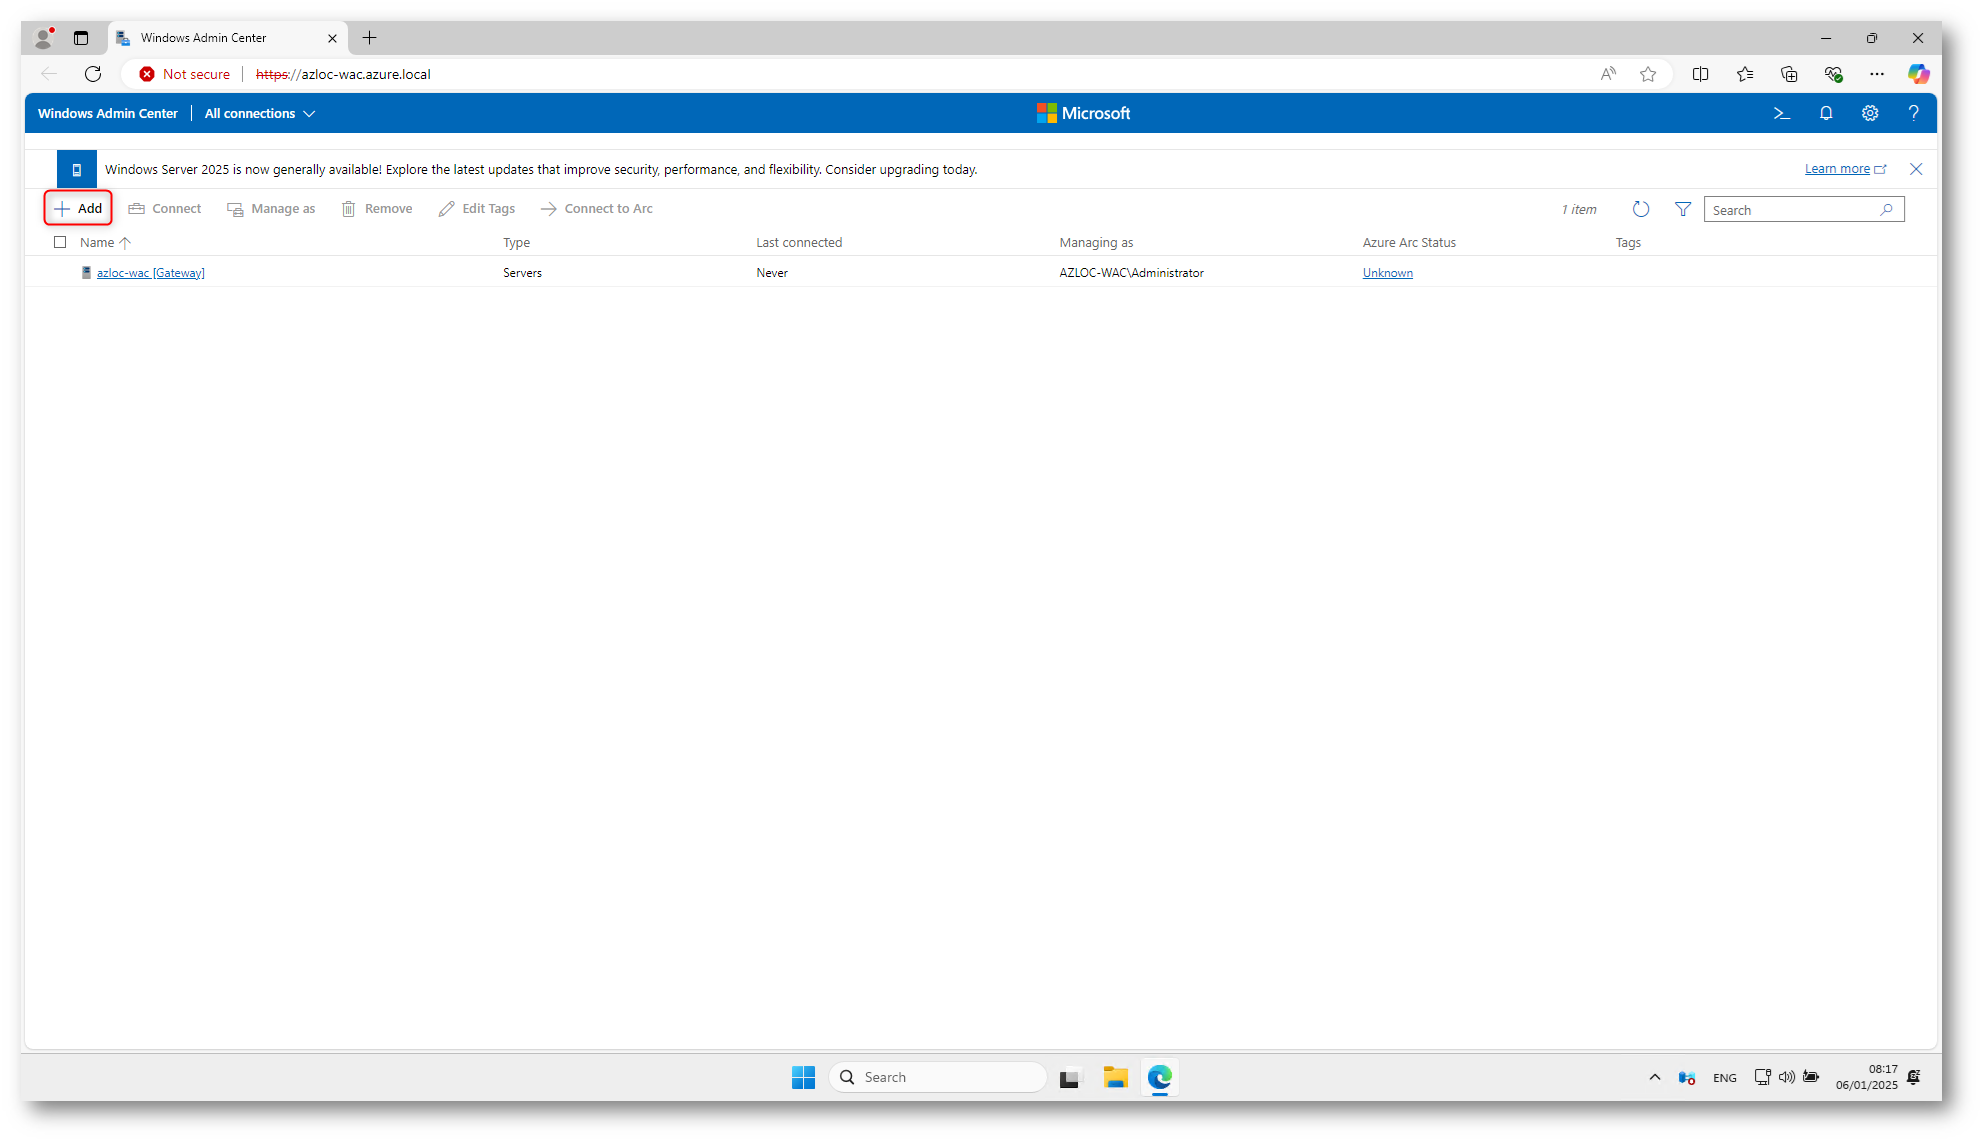Click the Edge Copilot icon

[x=1917, y=74]
